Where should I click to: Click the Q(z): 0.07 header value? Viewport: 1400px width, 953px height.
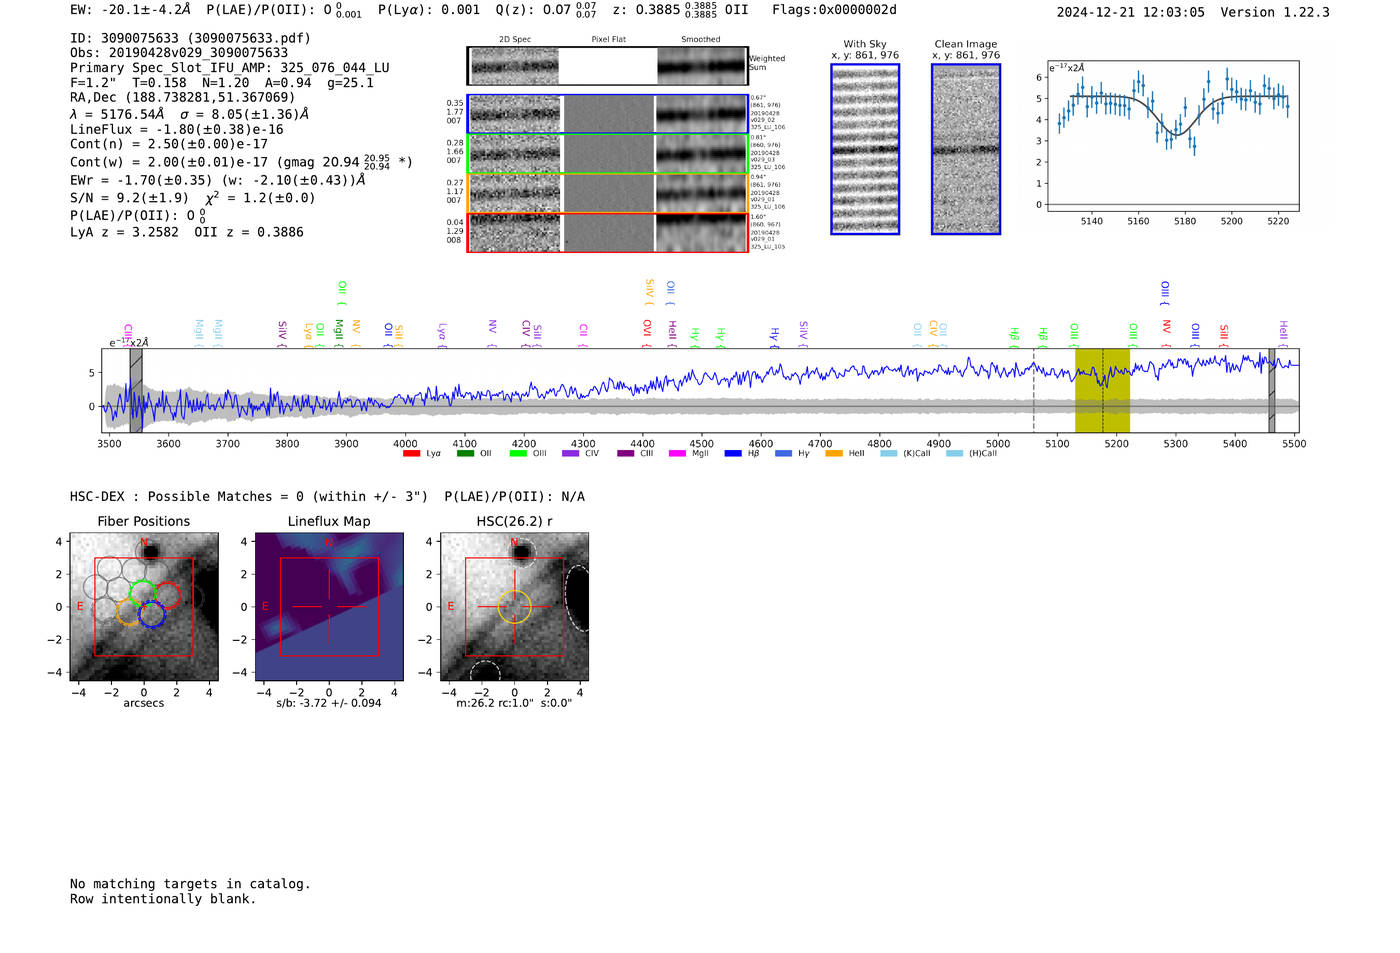[x=546, y=10]
